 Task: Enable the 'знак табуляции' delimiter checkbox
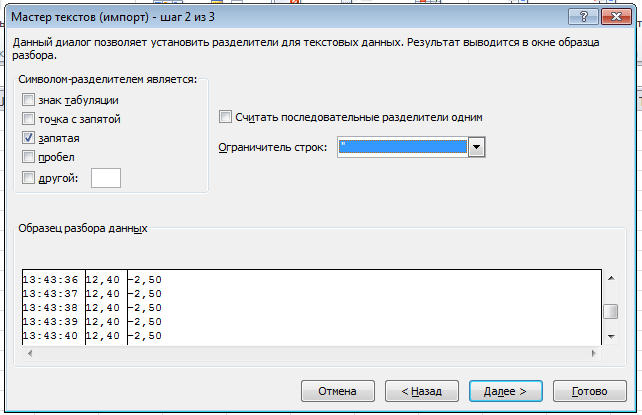(28, 100)
